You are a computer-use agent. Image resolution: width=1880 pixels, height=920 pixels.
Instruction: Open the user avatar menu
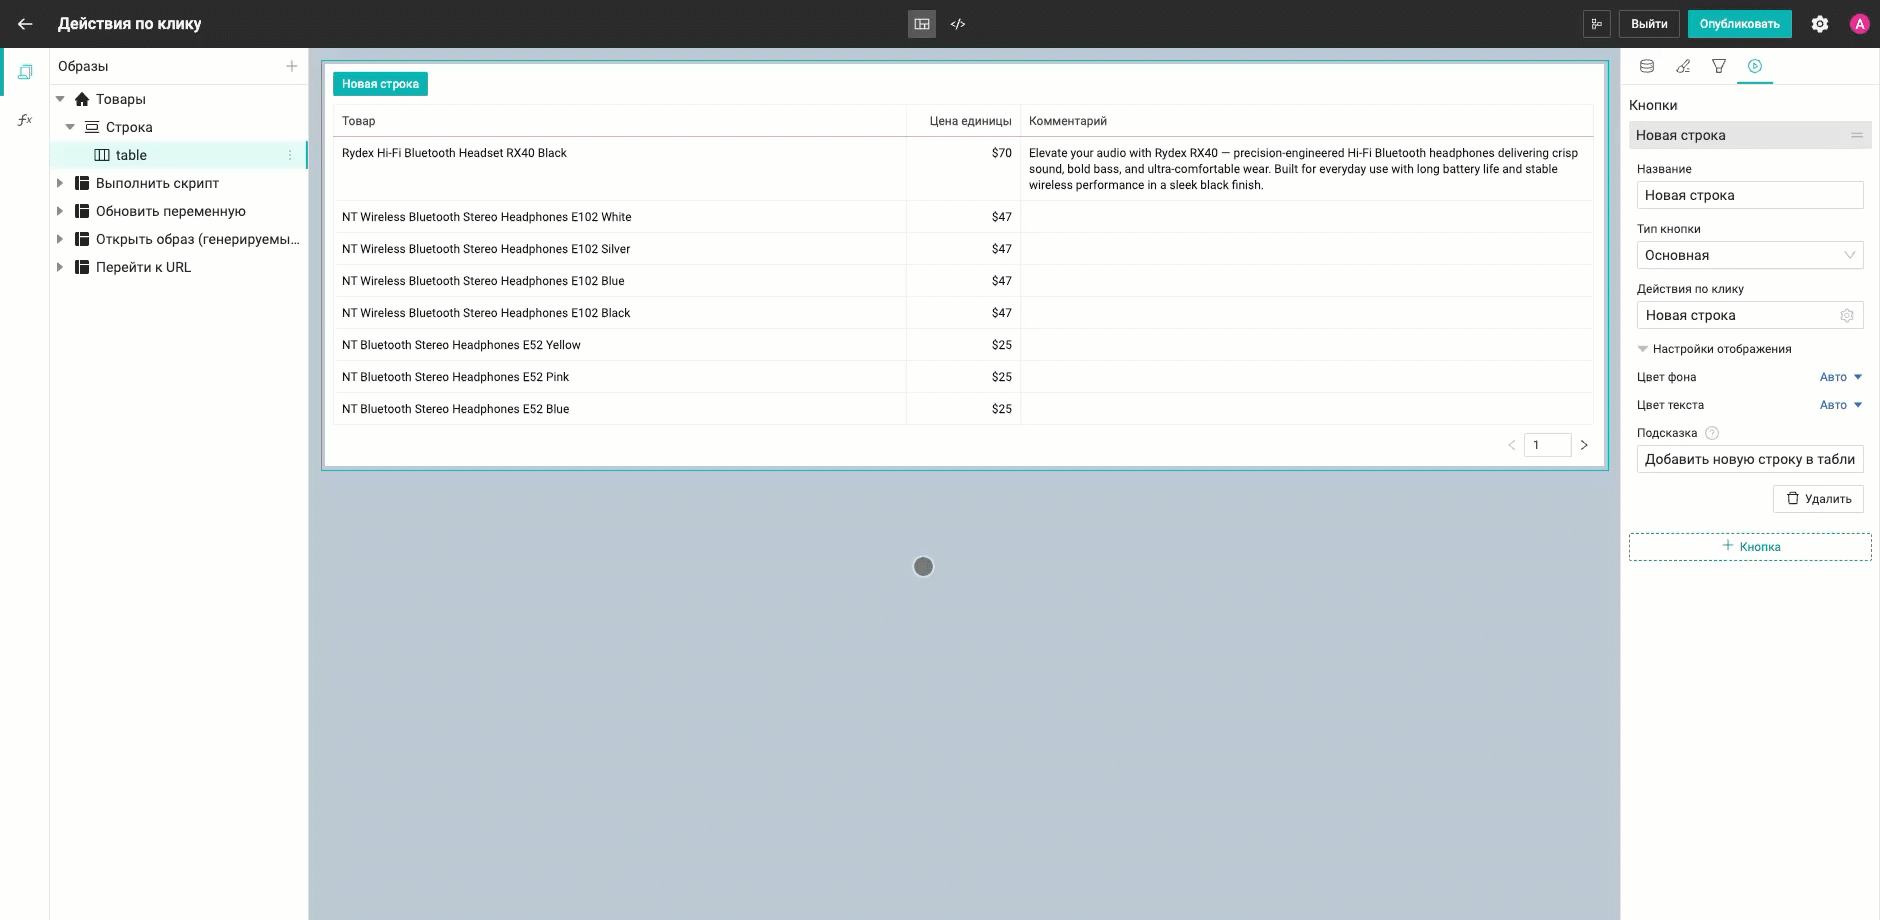[1859, 24]
